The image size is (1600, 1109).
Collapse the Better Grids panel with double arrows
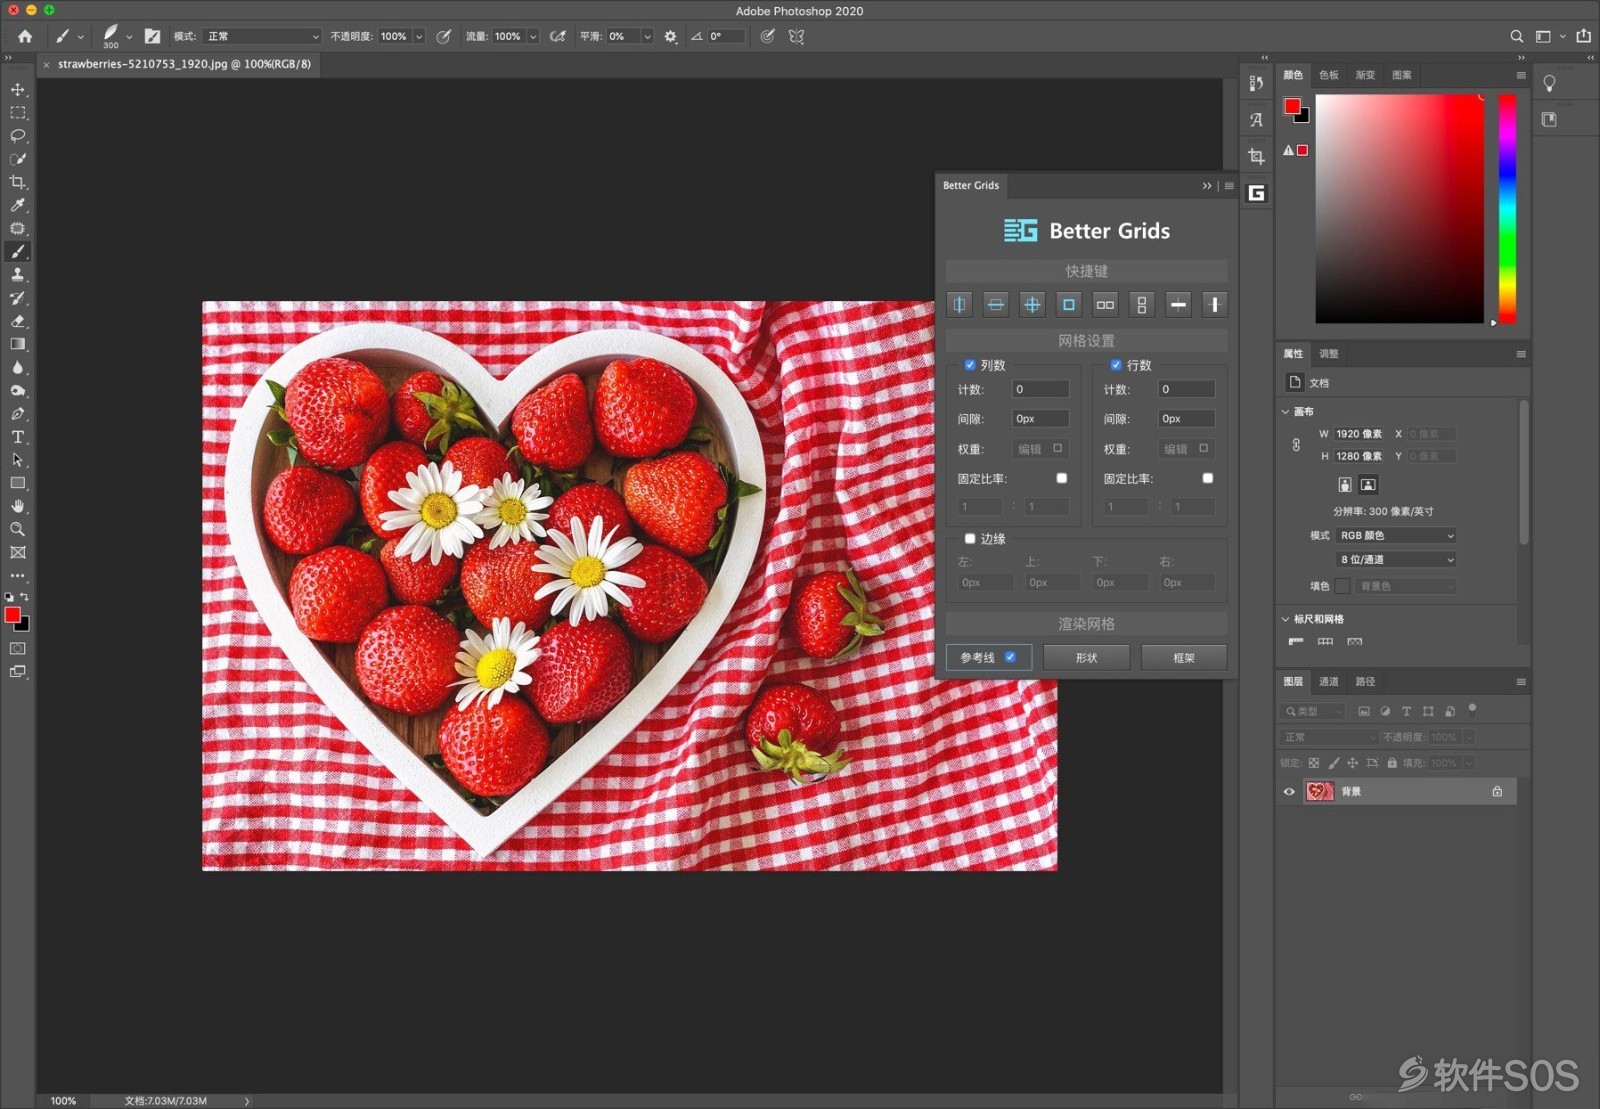[1207, 186]
